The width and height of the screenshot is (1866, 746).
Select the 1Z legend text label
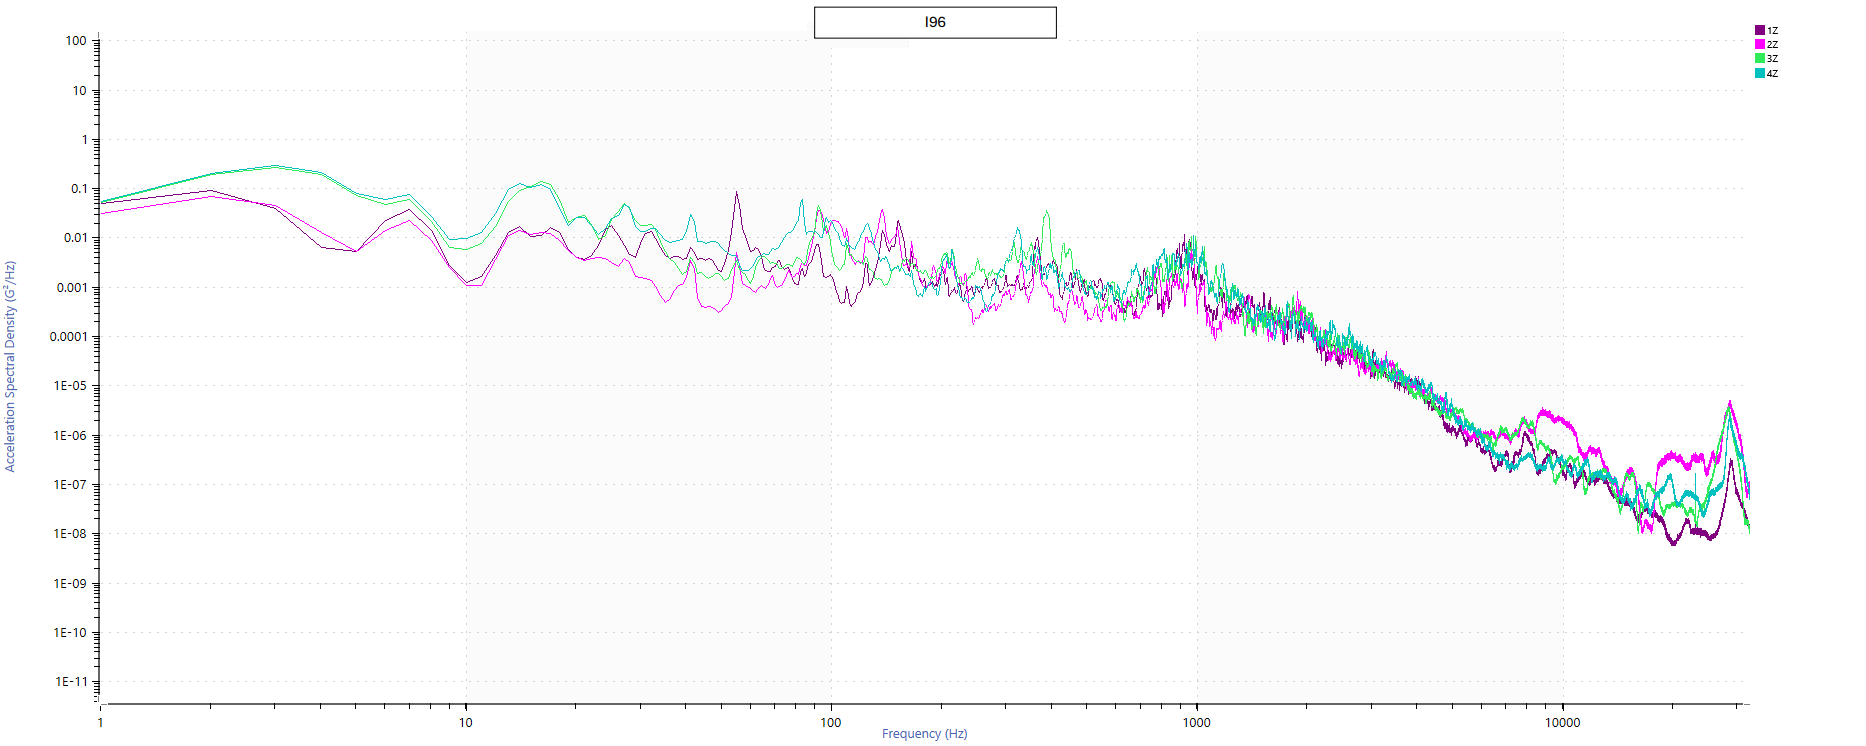(x=1772, y=31)
